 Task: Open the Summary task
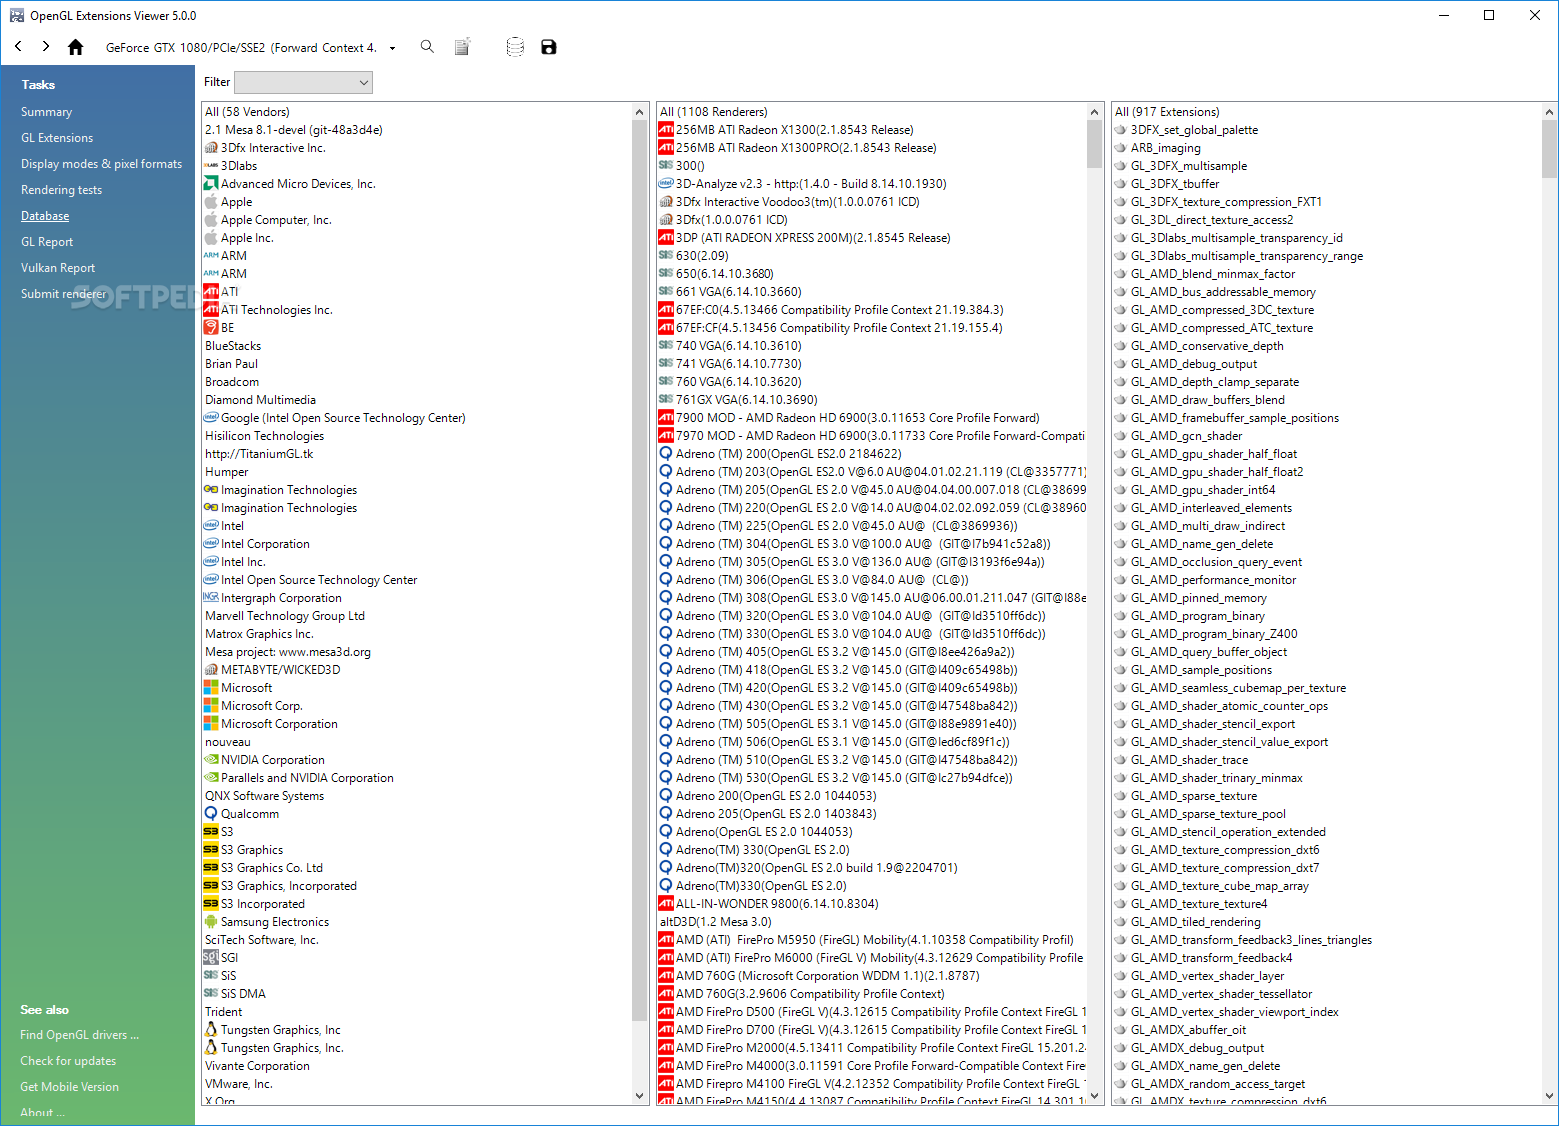[x=46, y=112]
